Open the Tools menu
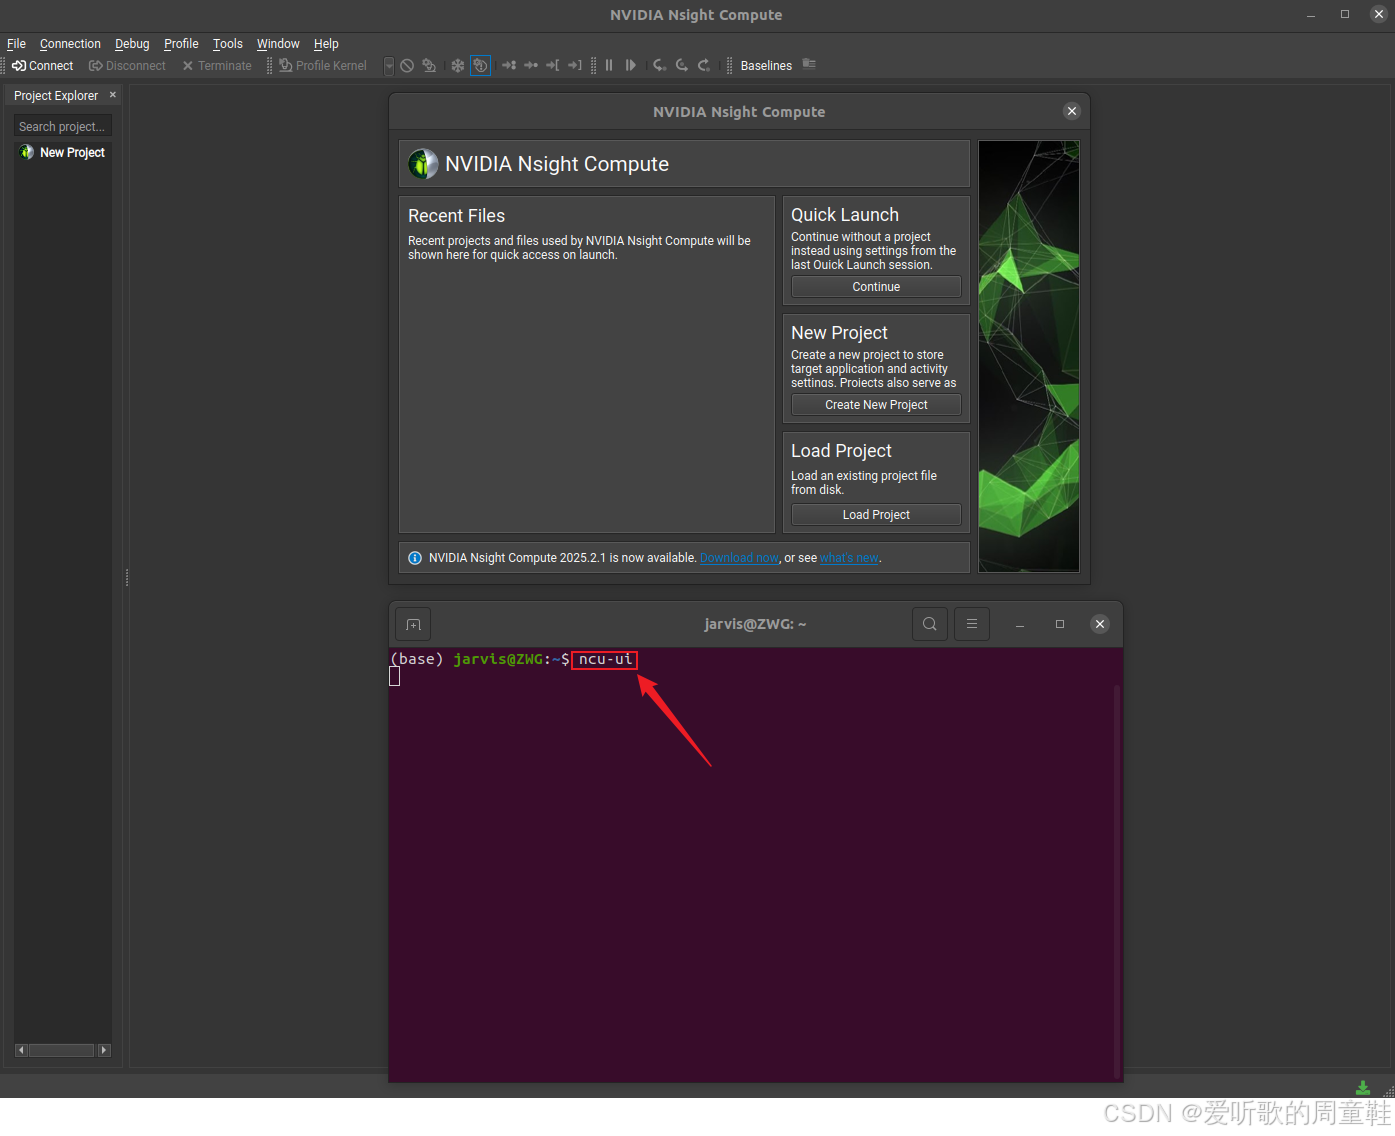The width and height of the screenshot is (1395, 1136). coord(228,44)
